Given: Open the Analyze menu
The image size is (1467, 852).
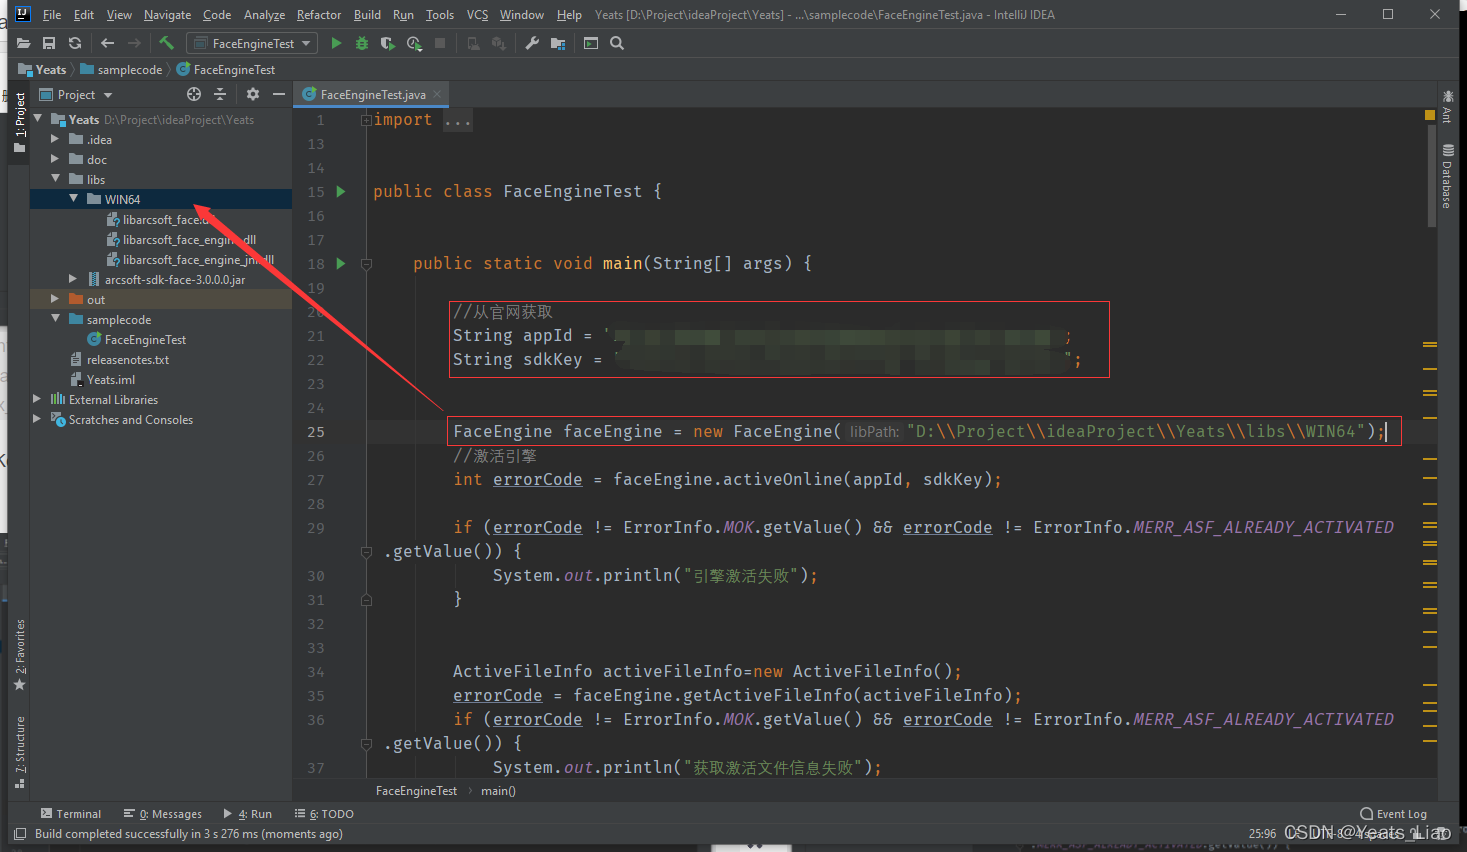Looking at the screenshot, I should (264, 15).
